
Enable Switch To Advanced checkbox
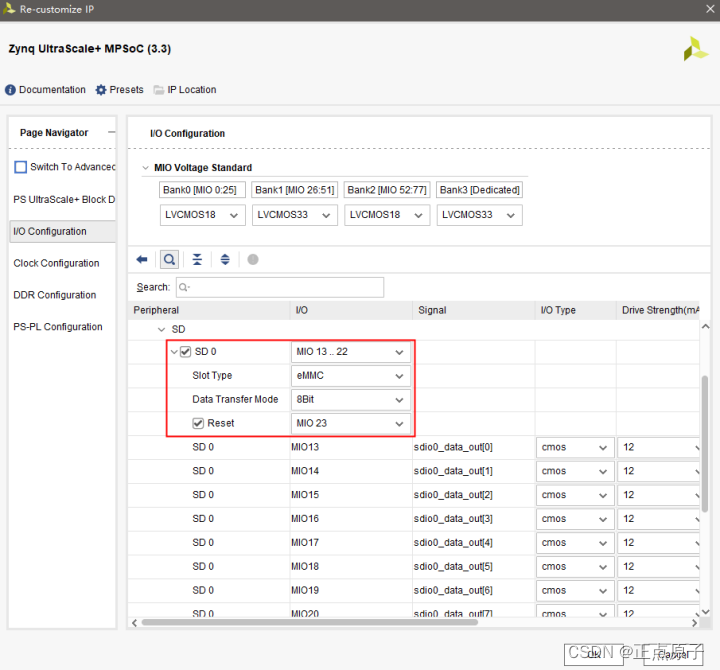point(21,167)
